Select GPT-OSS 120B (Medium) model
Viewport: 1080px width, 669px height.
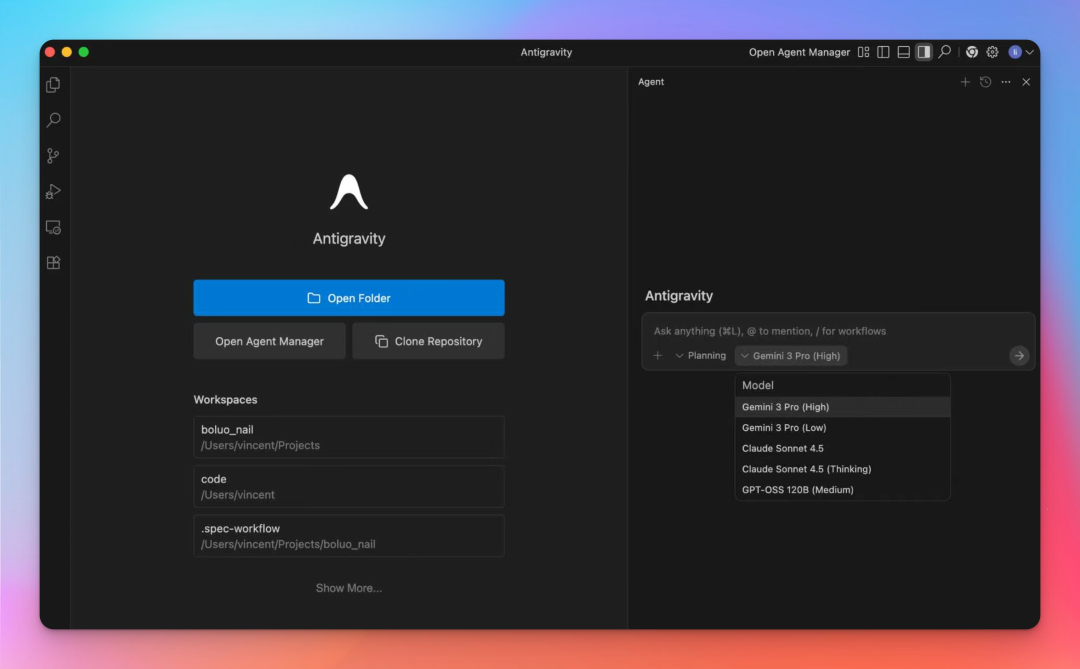point(798,490)
